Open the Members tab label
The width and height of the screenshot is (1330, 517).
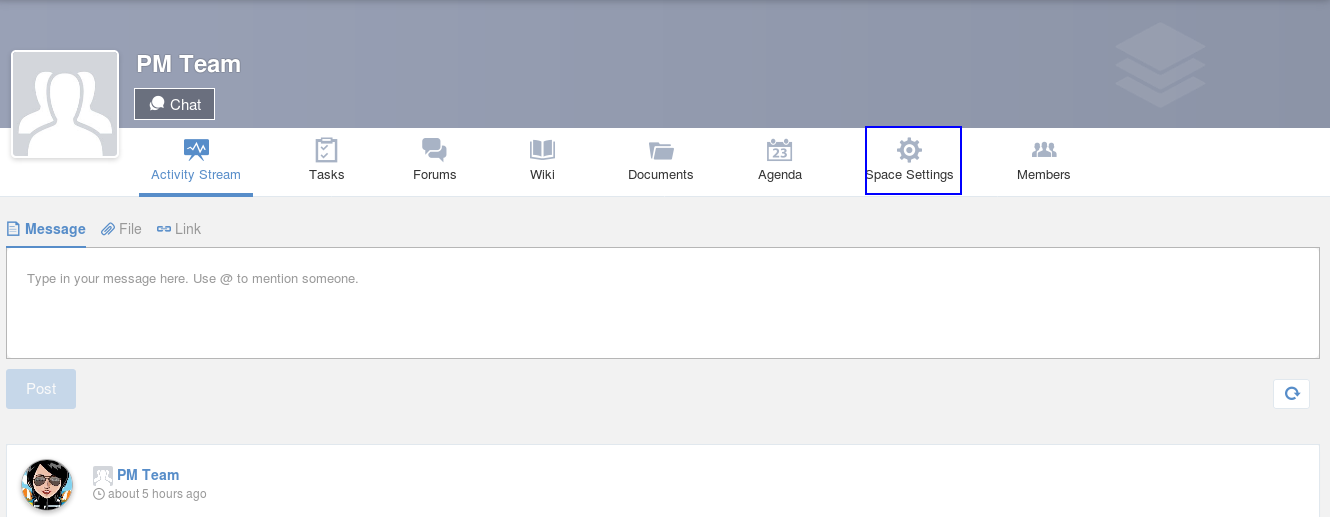(1044, 175)
